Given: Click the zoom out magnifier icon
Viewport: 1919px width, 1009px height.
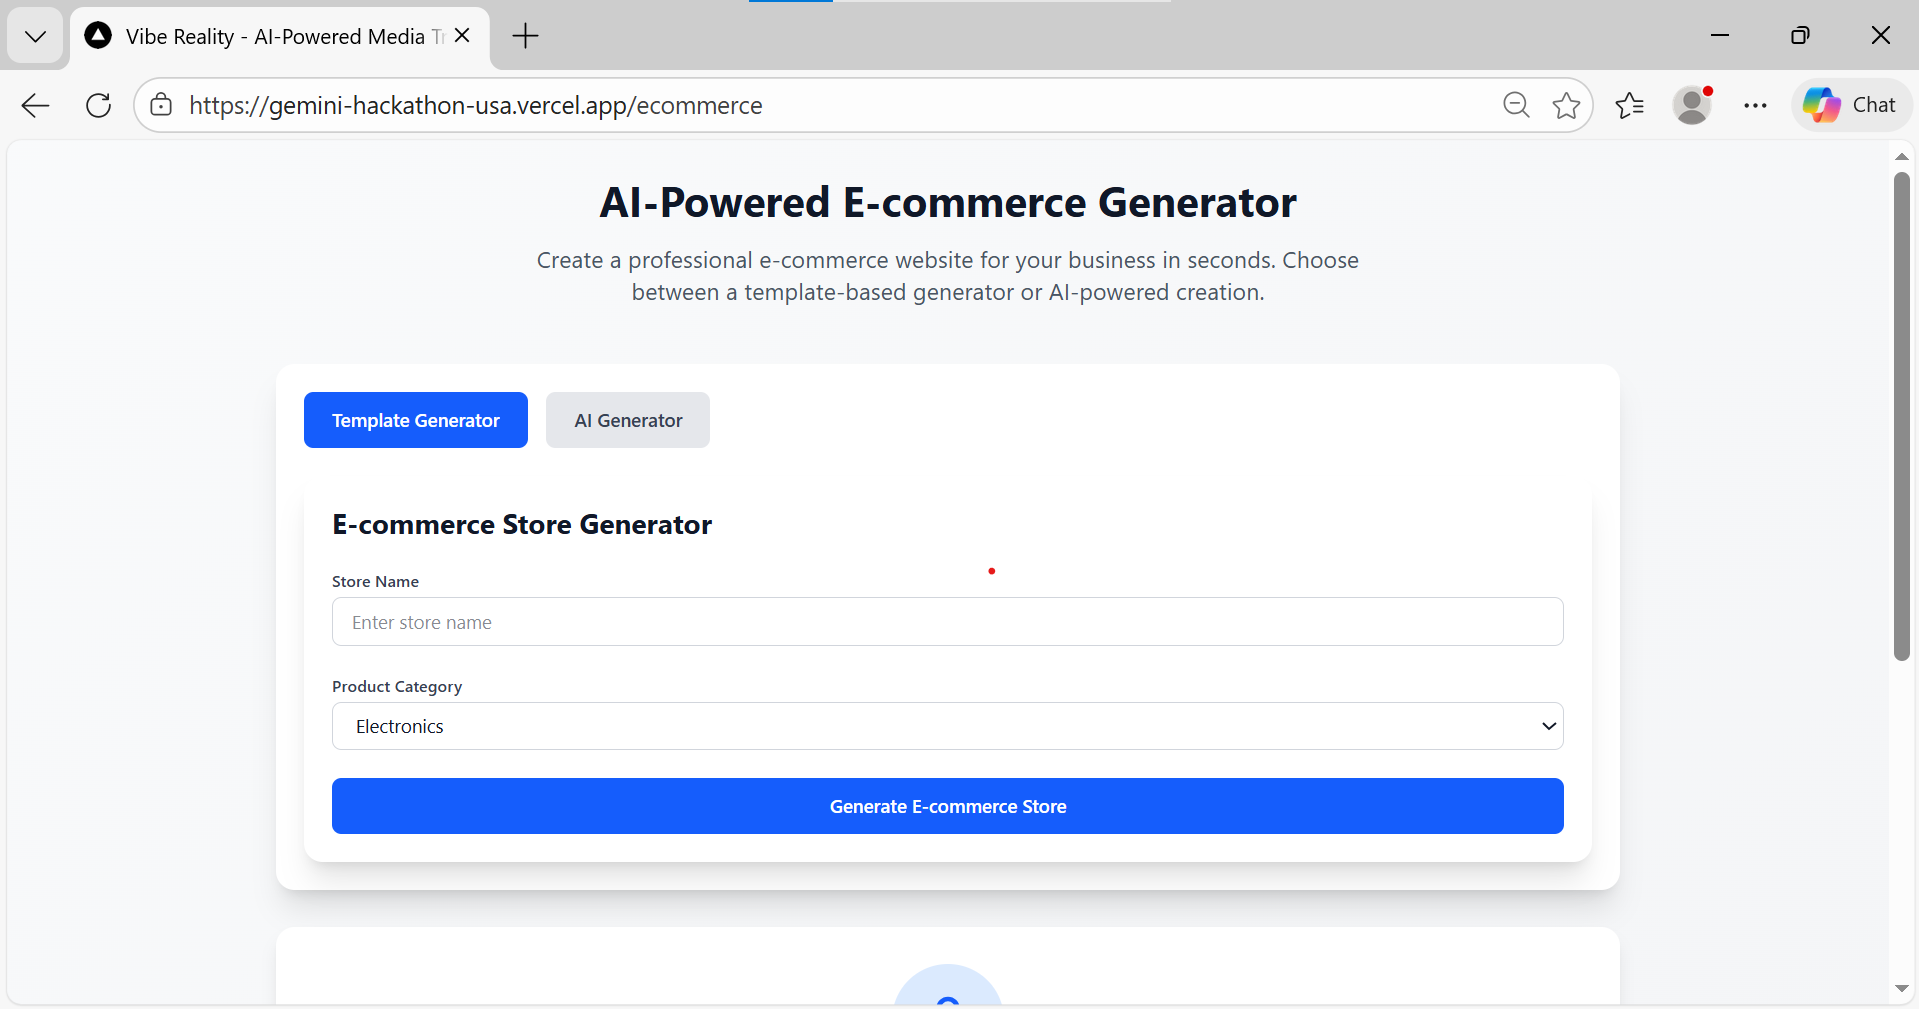Looking at the screenshot, I should [x=1516, y=105].
